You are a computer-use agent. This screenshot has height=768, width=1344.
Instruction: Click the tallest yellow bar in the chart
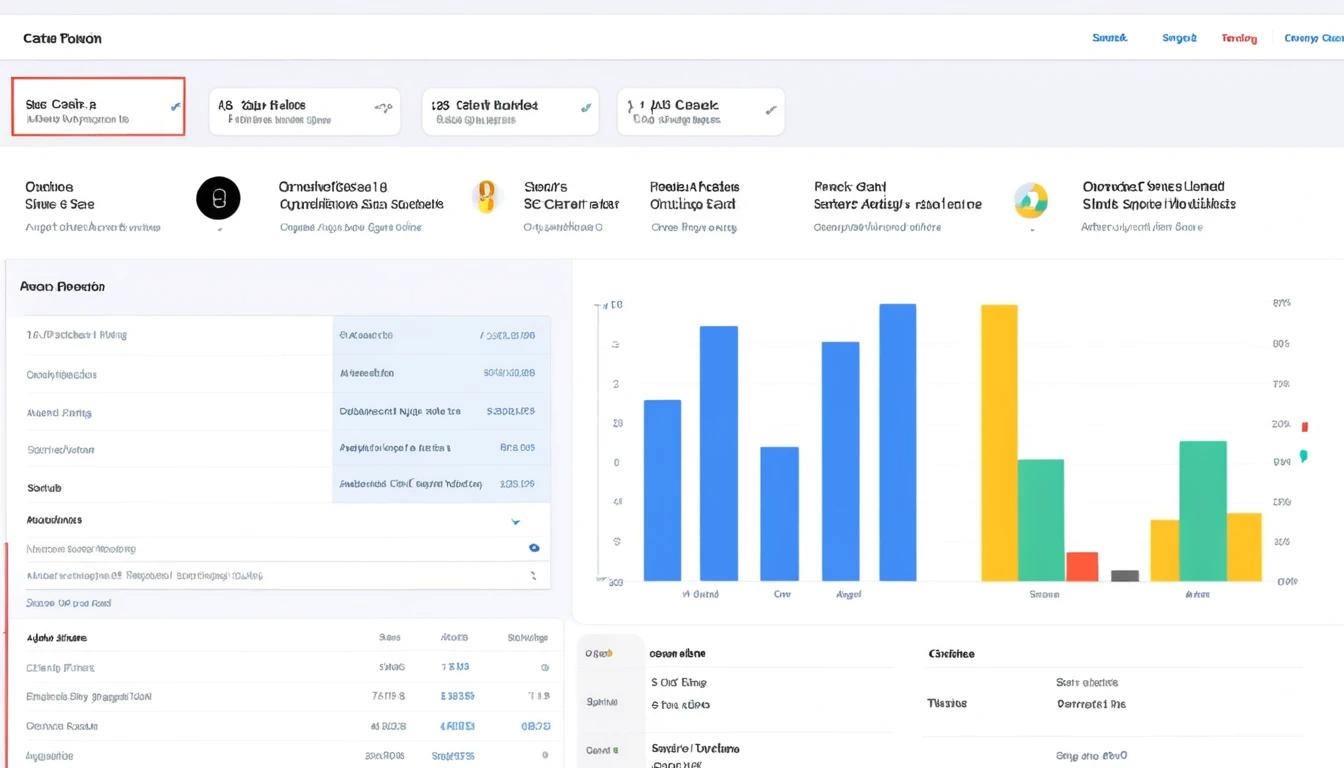click(999, 442)
